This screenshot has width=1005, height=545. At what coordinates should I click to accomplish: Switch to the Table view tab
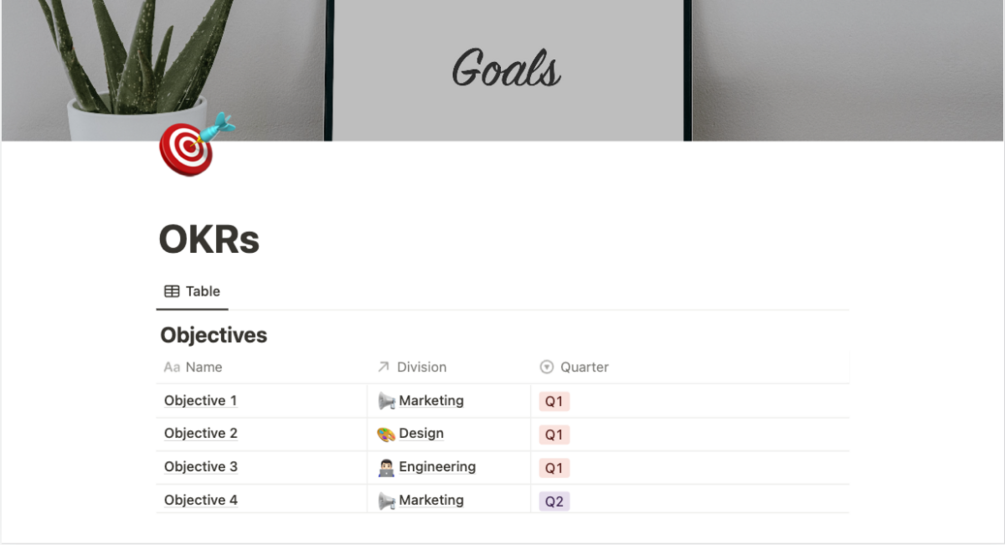click(x=192, y=291)
